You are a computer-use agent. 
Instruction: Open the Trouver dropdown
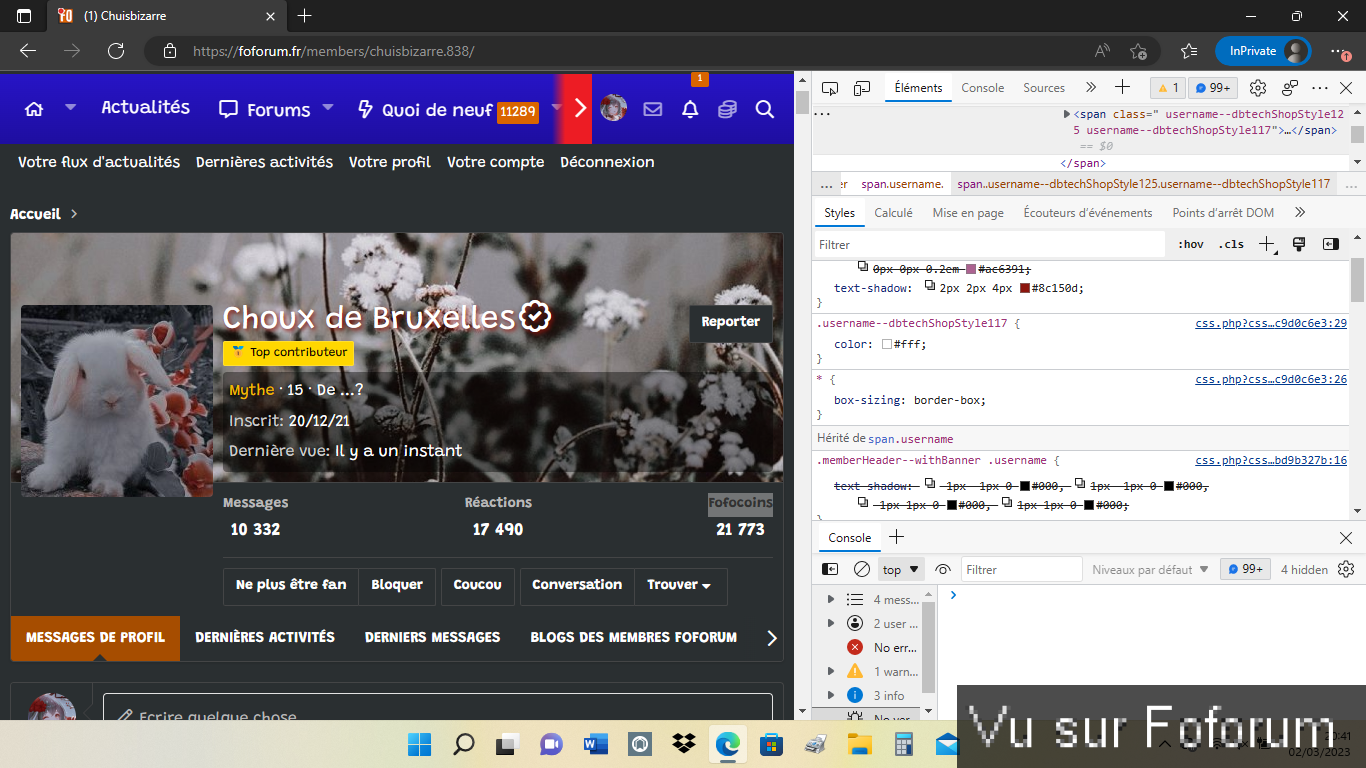pos(679,585)
